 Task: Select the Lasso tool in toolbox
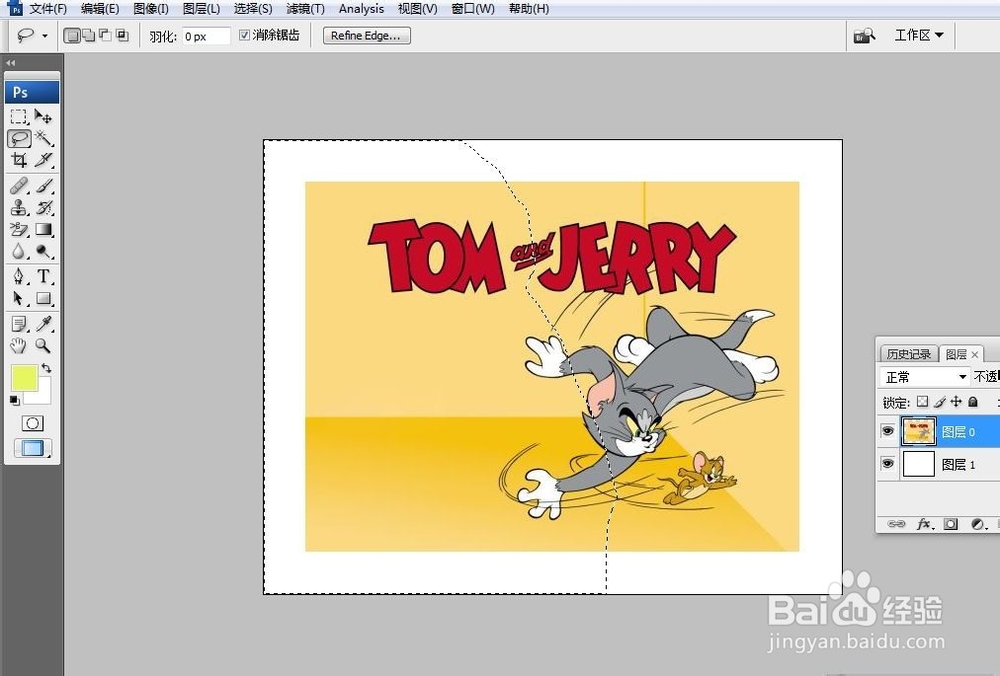point(19,138)
